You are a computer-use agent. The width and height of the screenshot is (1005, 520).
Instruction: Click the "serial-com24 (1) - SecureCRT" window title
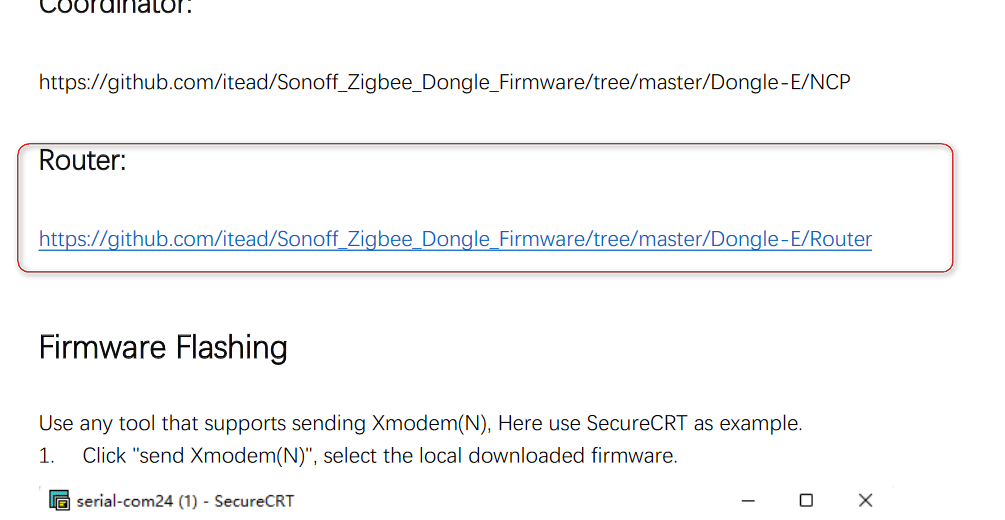click(x=185, y=501)
